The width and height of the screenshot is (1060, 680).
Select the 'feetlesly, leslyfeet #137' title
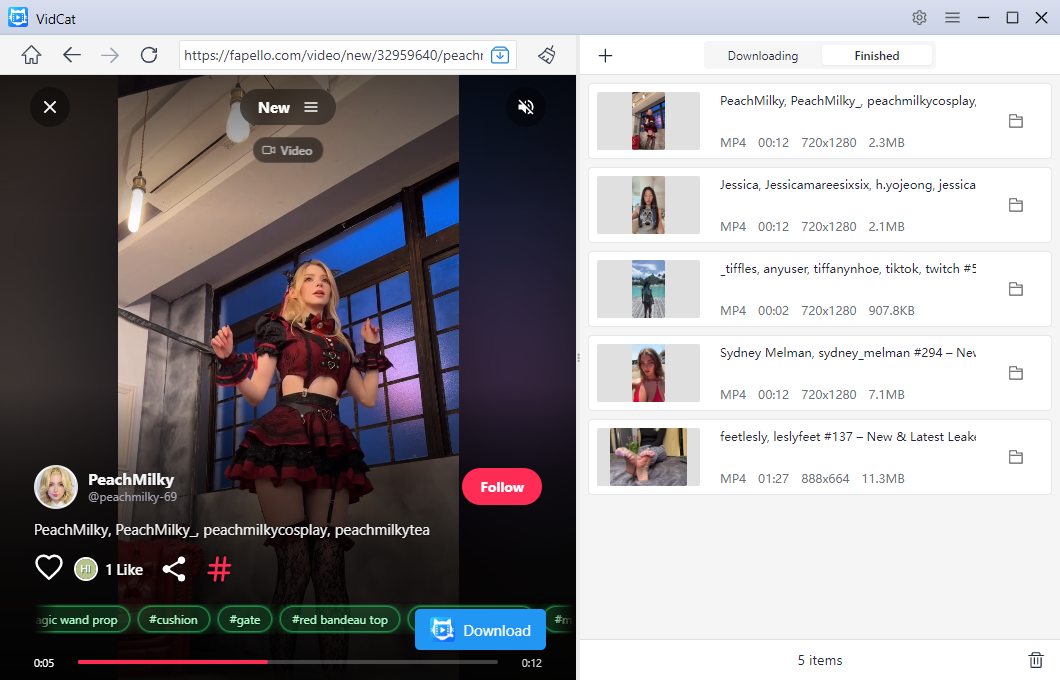point(848,437)
